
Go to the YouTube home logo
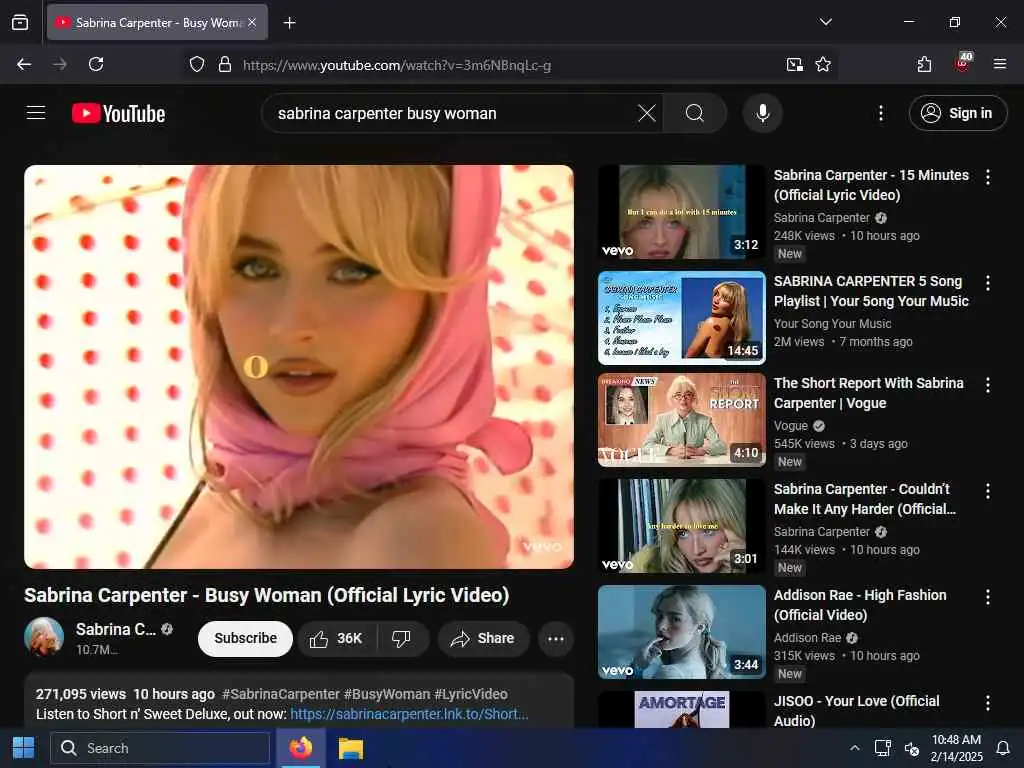(118, 114)
